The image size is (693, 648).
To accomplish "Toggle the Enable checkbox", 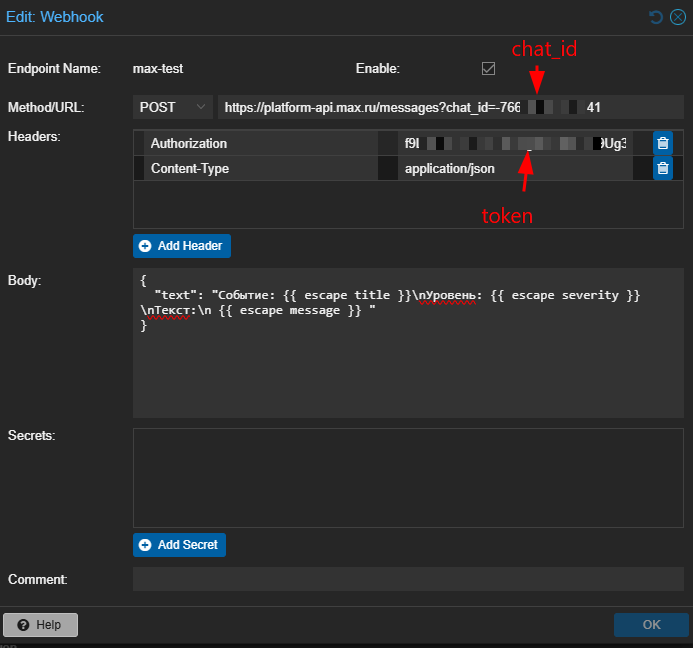I will point(488,69).
